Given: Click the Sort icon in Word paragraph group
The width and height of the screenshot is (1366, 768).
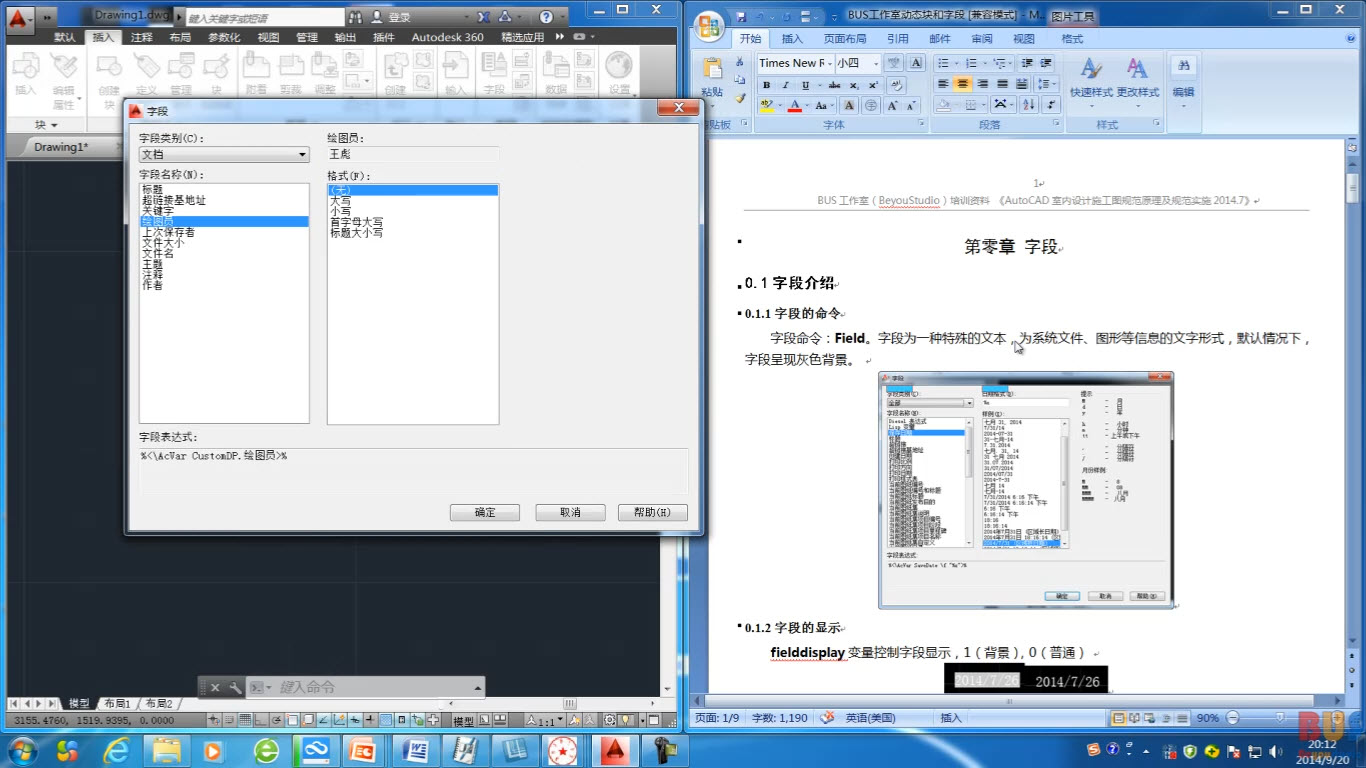Looking at the screenshot, I should pos(1030,105).
